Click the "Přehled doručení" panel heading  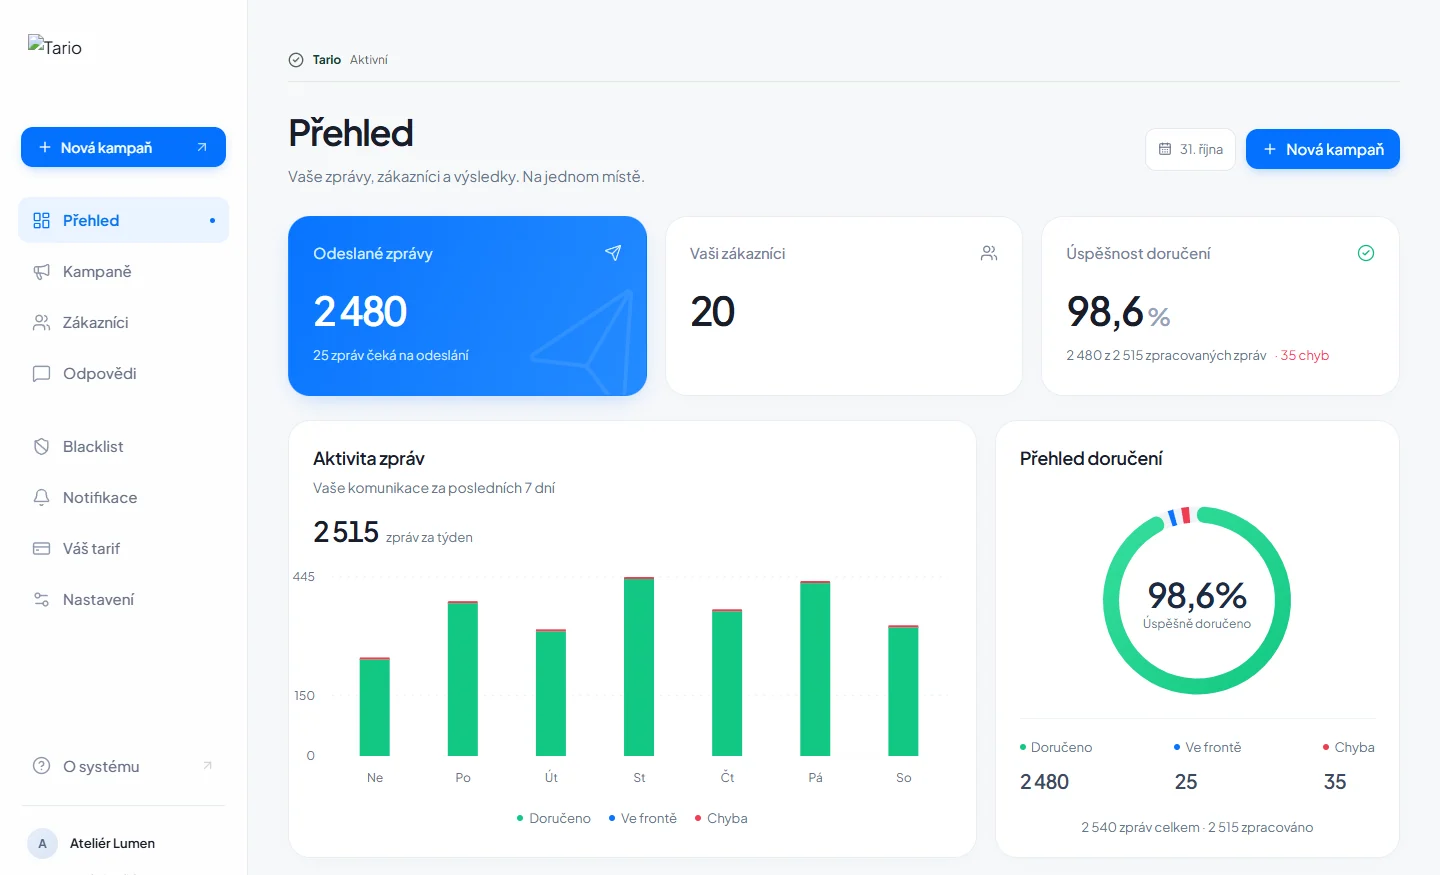1091,458
